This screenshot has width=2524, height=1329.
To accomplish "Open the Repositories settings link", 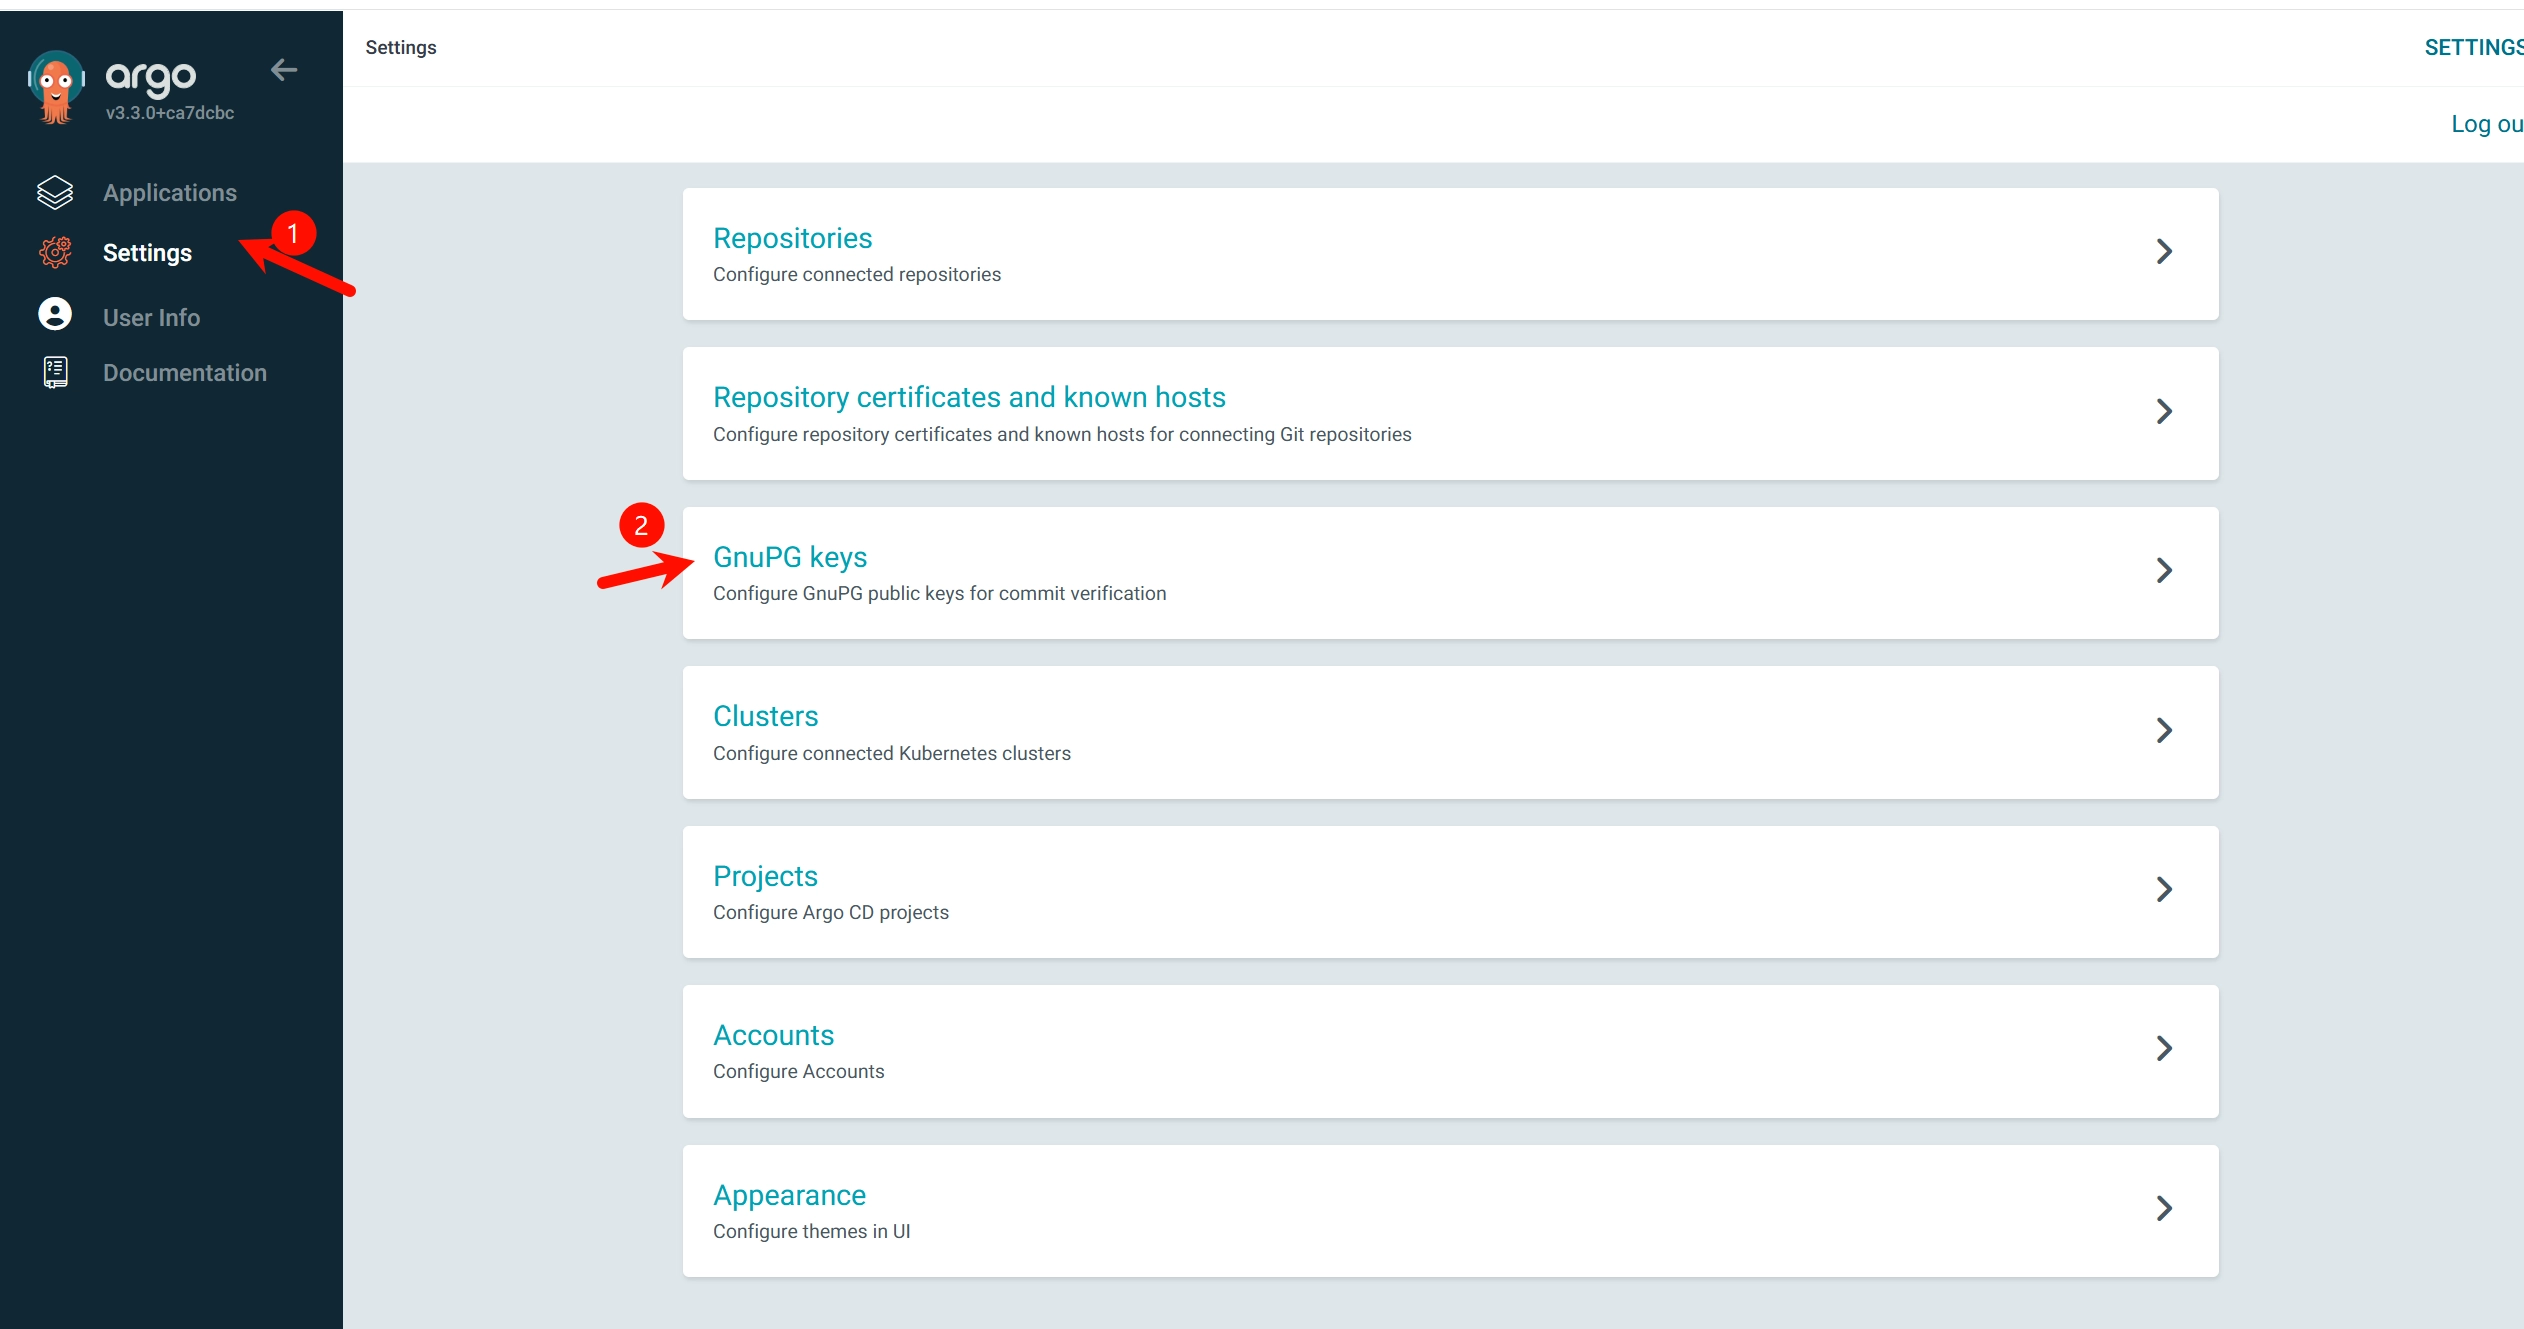I will pyautogui.click(x=793, y=238).
